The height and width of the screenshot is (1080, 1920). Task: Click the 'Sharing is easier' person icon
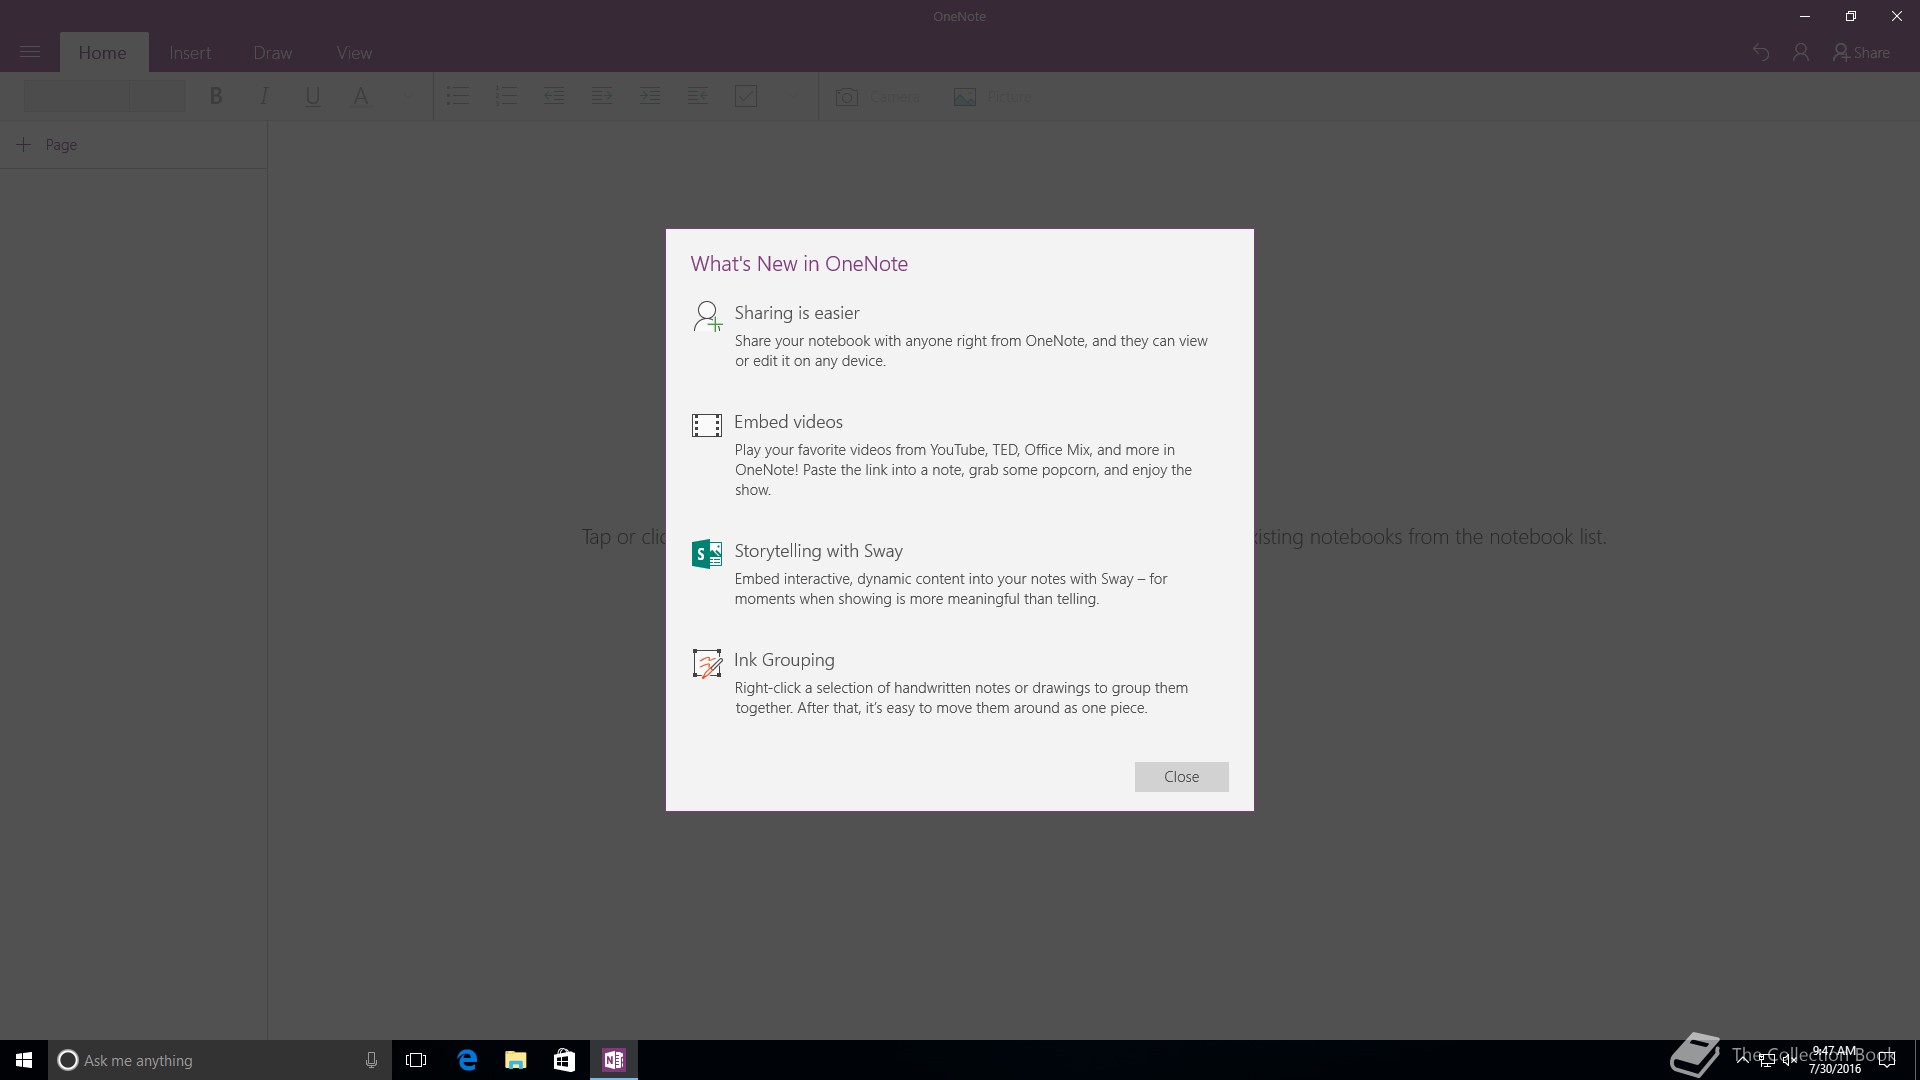pyautogui.click(x=707, y=316)
